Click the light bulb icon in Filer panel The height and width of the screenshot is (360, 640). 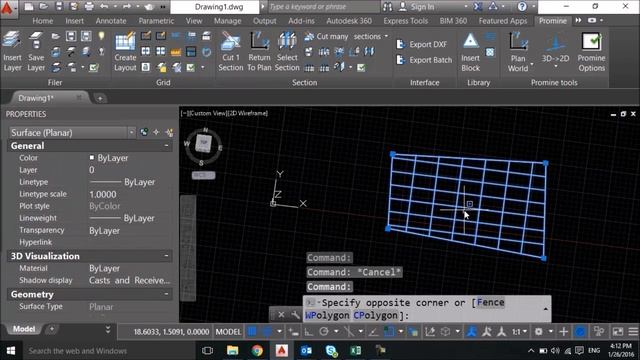coord(101,36)
